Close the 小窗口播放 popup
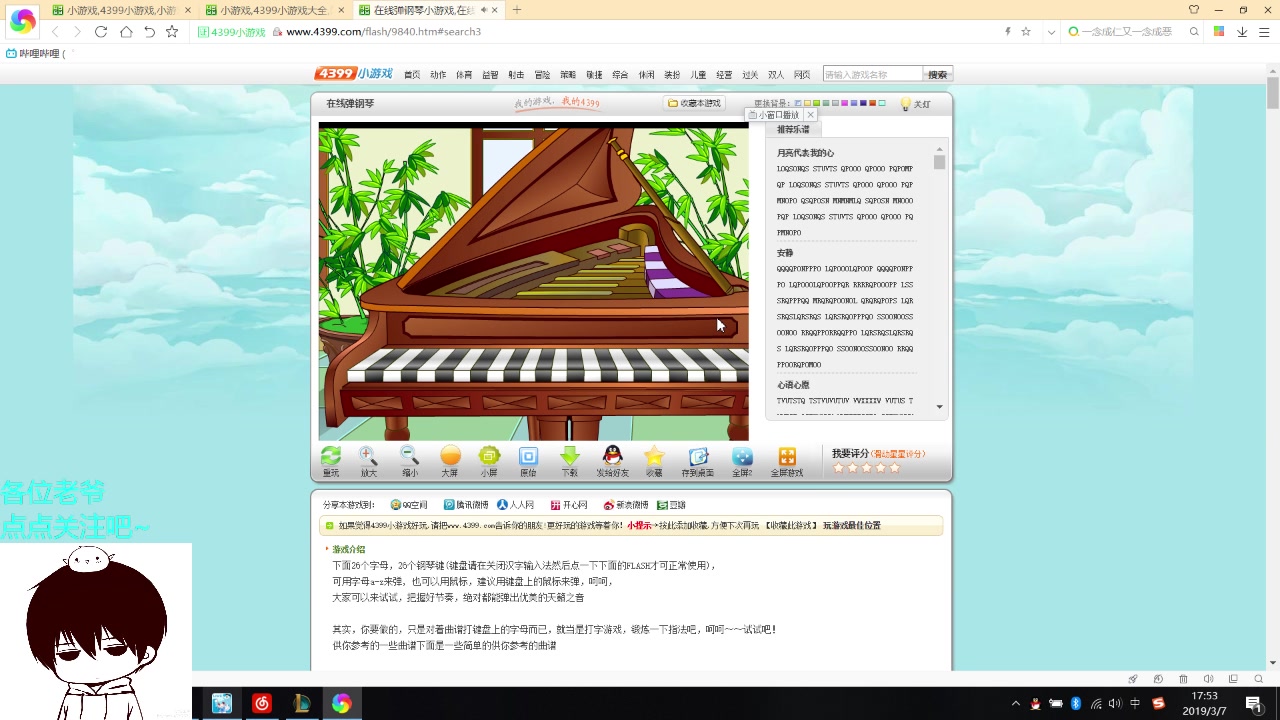Viewport: 1280px width, 720px height. coord(810,115)
